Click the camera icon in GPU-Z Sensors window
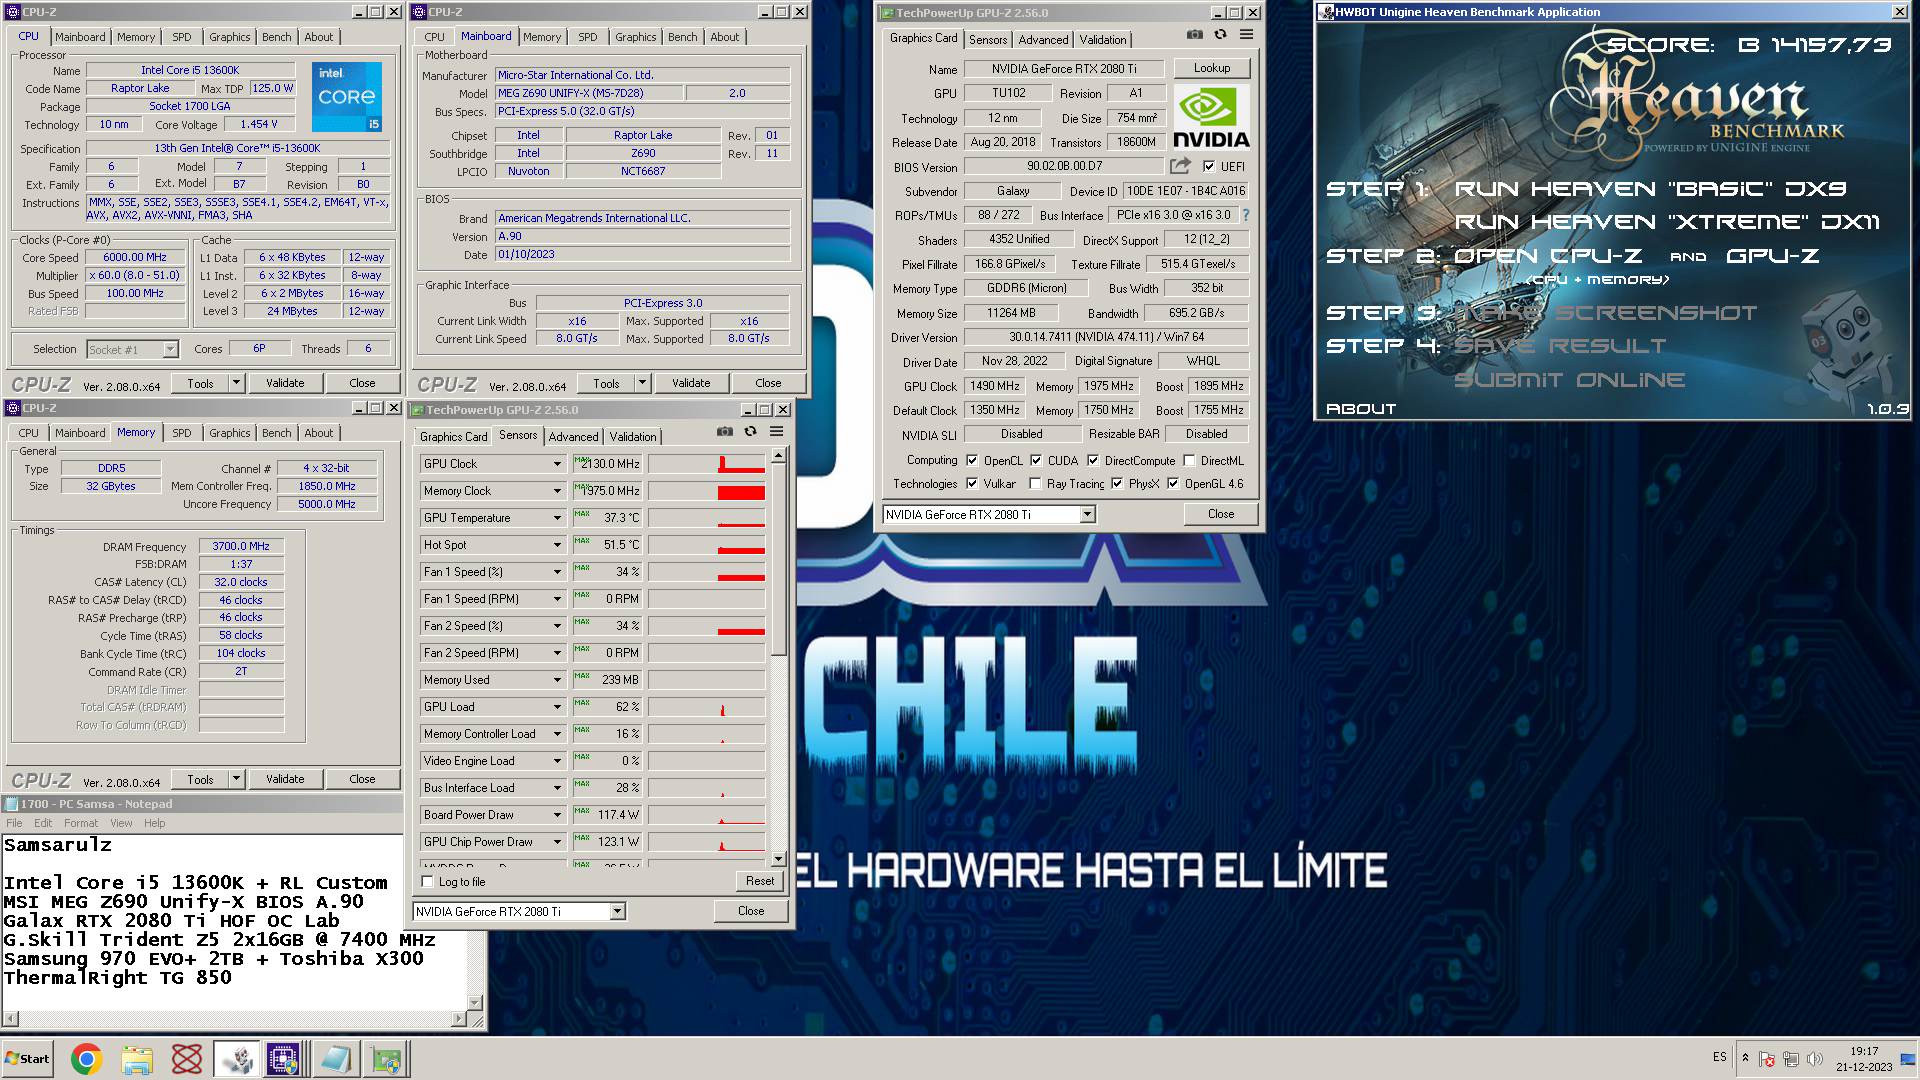Image resolution: width=1920 pixels, height=1080 pixels. [x=725, y=432]
